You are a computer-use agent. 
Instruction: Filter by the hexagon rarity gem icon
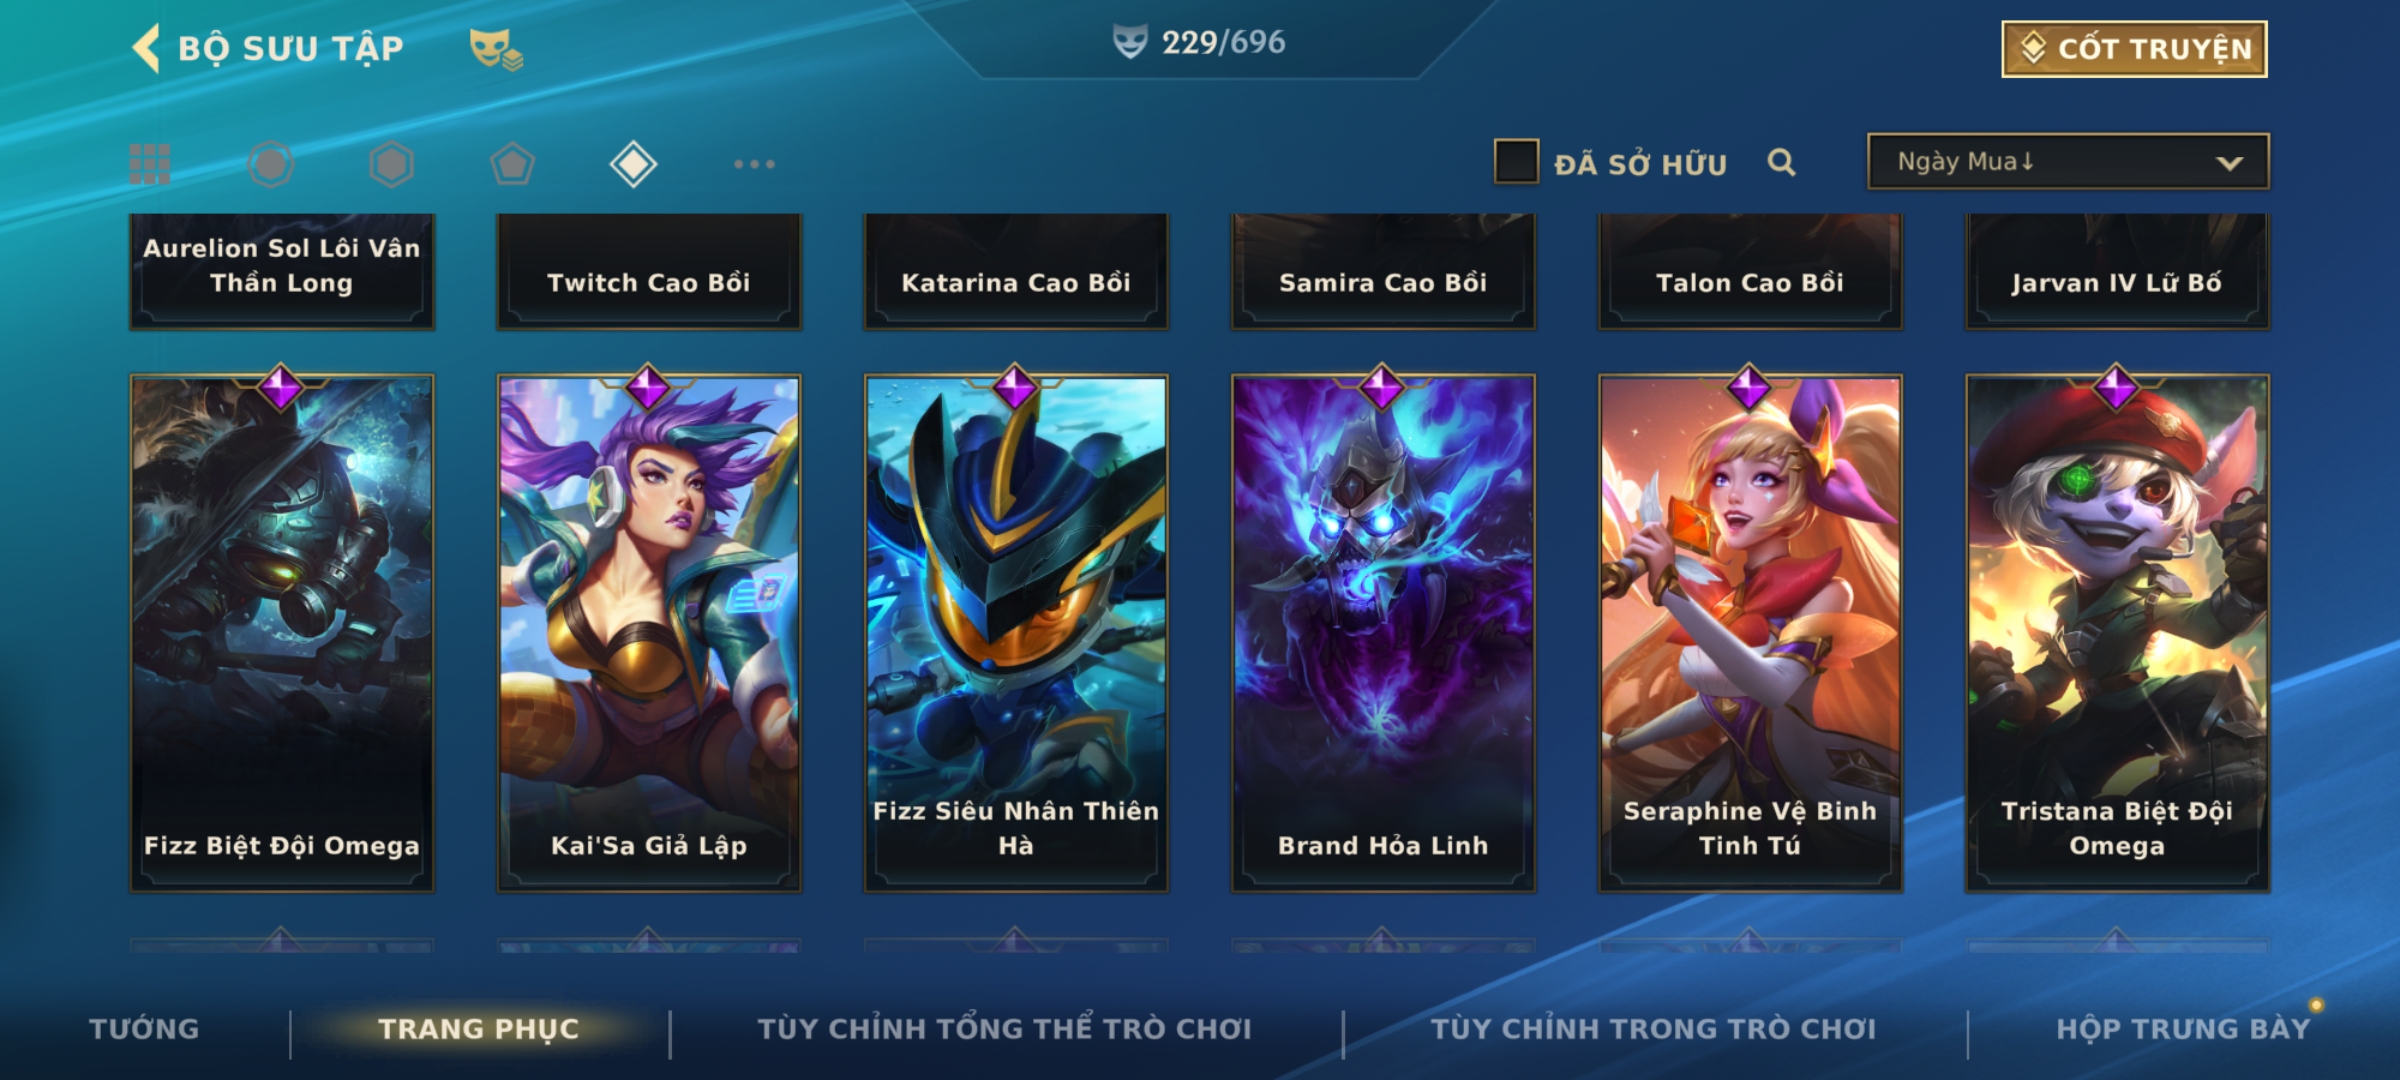coord(391,164)
